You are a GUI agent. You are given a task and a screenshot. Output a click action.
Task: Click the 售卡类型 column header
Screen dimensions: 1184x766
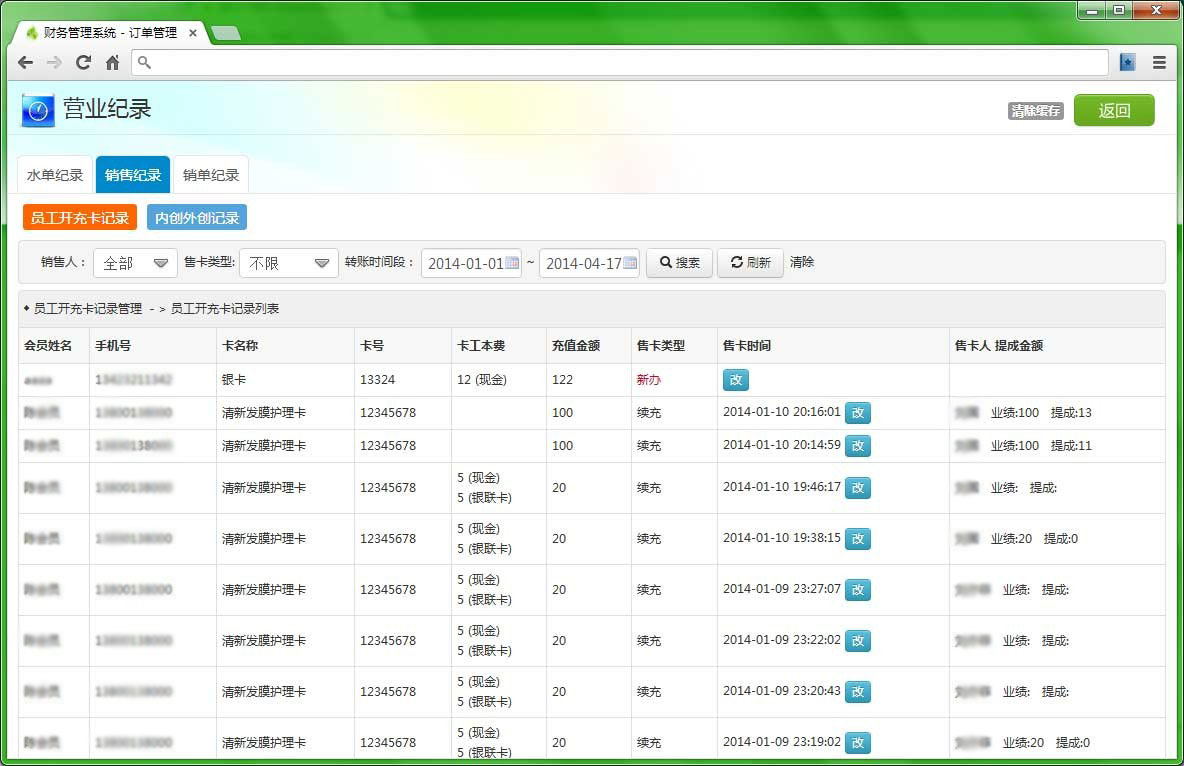click(661, 346)
